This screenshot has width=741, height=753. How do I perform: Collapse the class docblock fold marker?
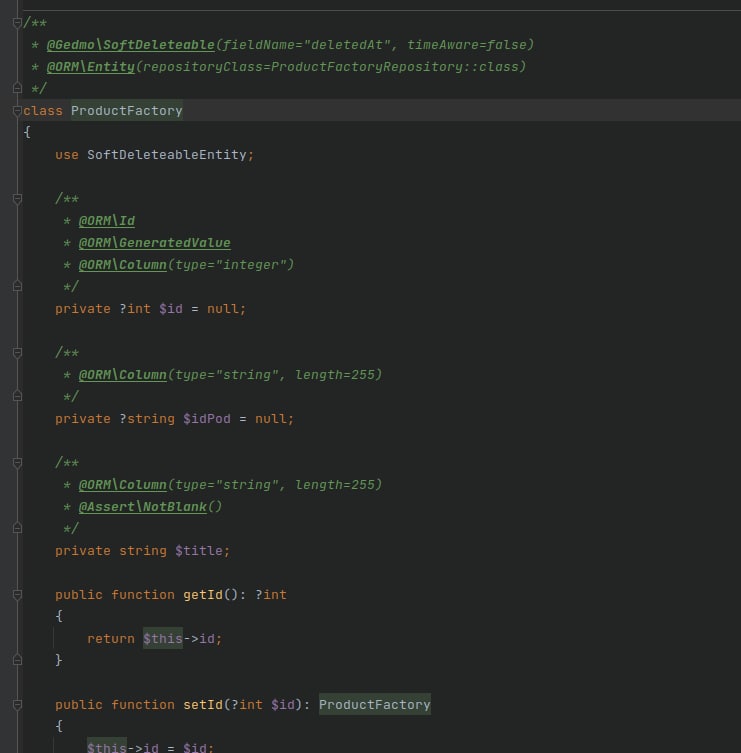pos(17,23)
